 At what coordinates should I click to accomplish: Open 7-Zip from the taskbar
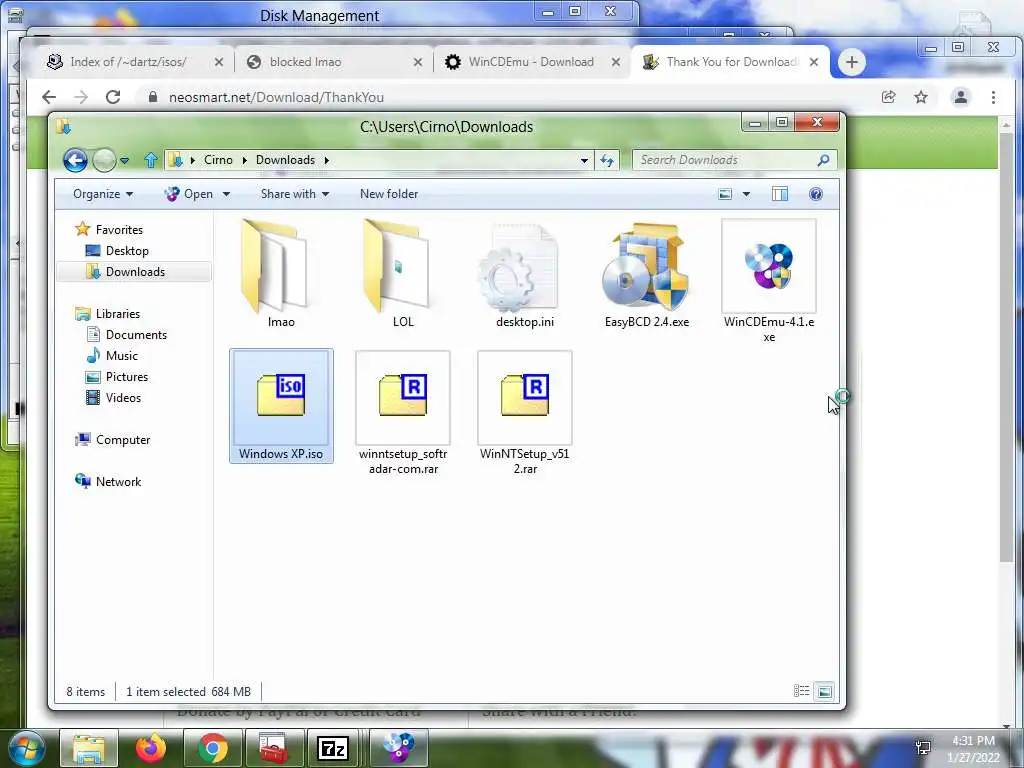pos(333,748)
